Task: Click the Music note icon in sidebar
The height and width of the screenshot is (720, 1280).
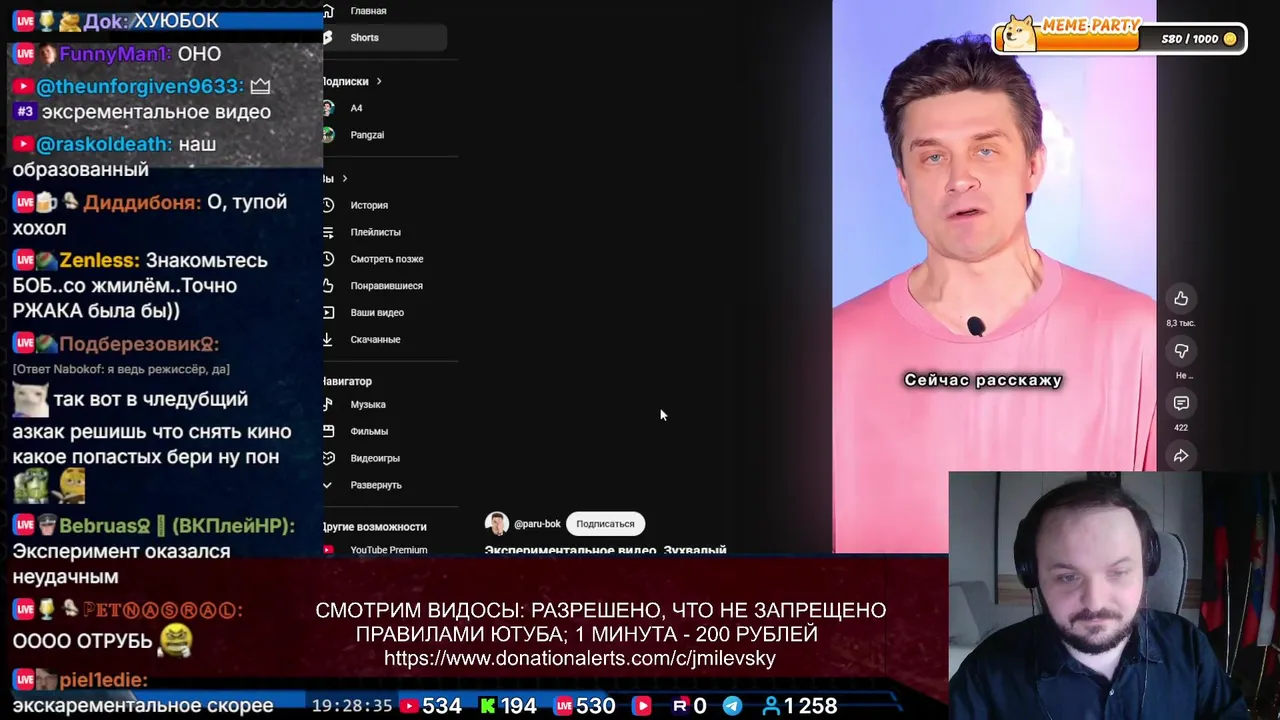Action: [327, 405]
